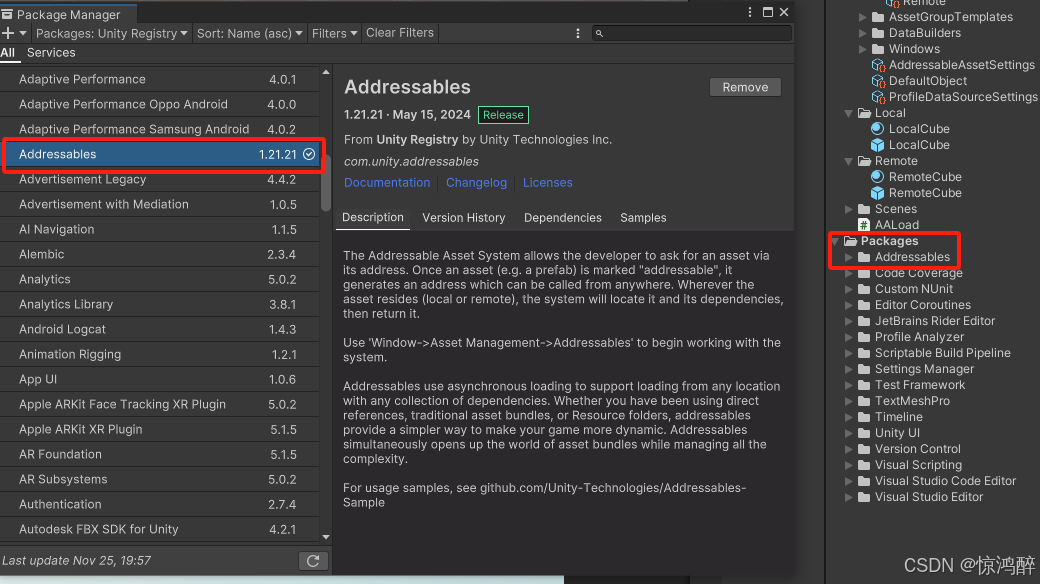The image size is (1040, 584).
Task: Switch to the Dependencies tab
Action: pos(562,218)
